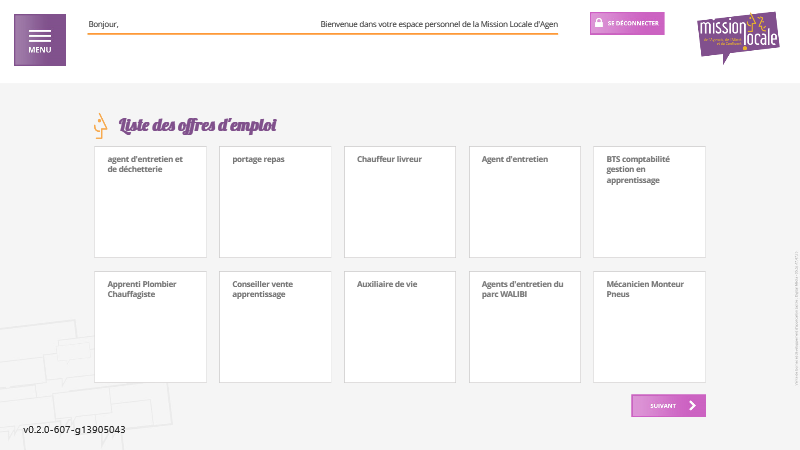Open the 'Agent d'entretien' job card
Viewport: 800px width, 450px height.
(525, 202)
